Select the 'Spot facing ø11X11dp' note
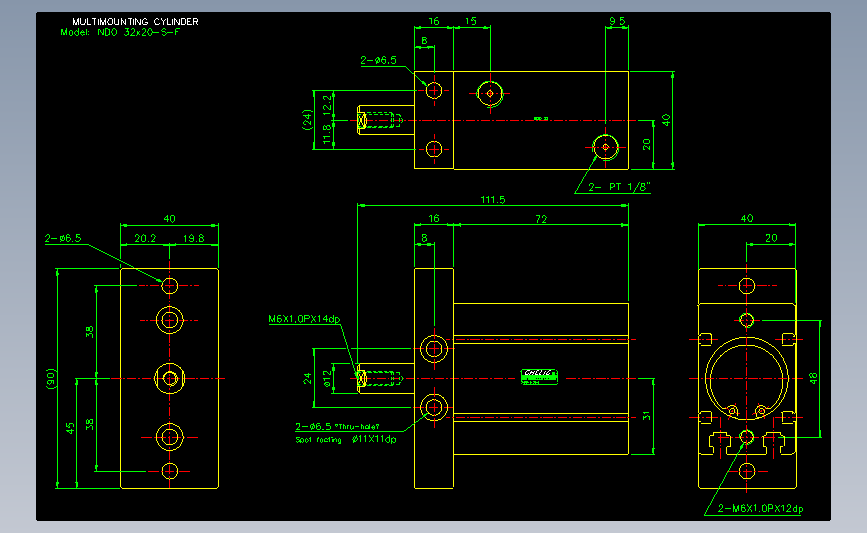This screenshot has width=867, height=533. [x=346, y=440]
